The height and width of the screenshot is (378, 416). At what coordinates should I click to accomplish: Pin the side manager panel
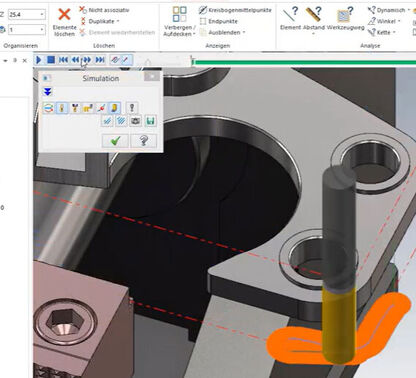click(15, 60)
